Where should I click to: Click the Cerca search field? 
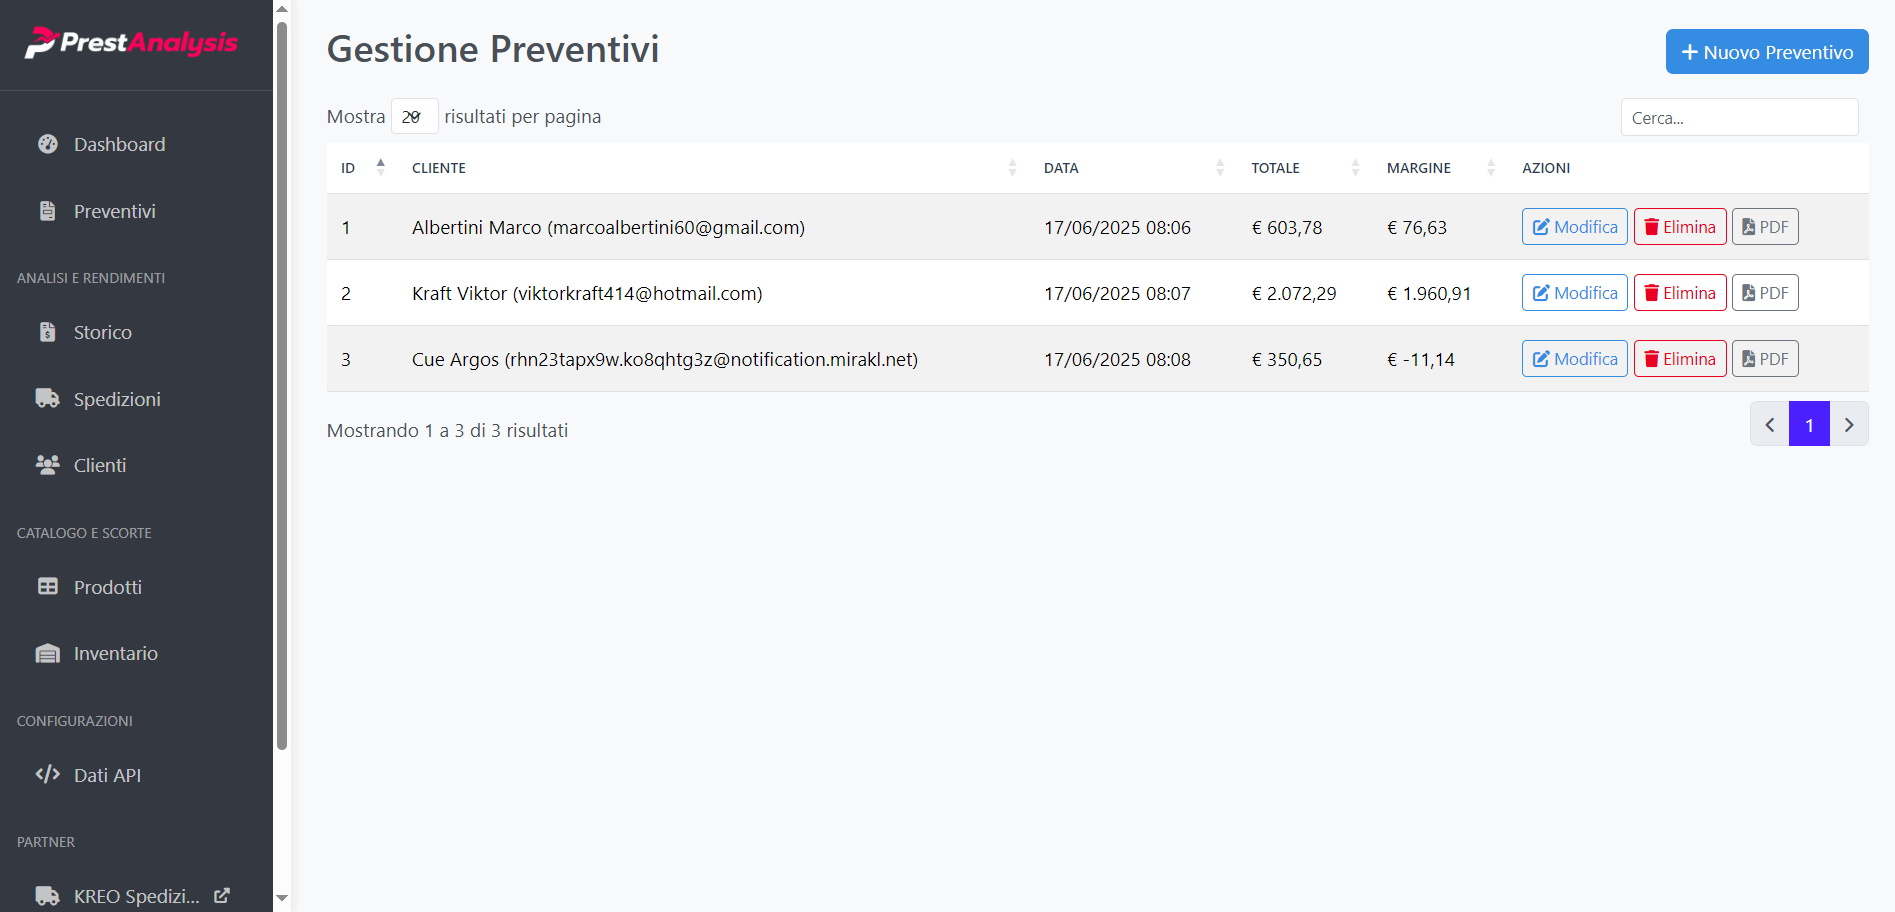1738,118
